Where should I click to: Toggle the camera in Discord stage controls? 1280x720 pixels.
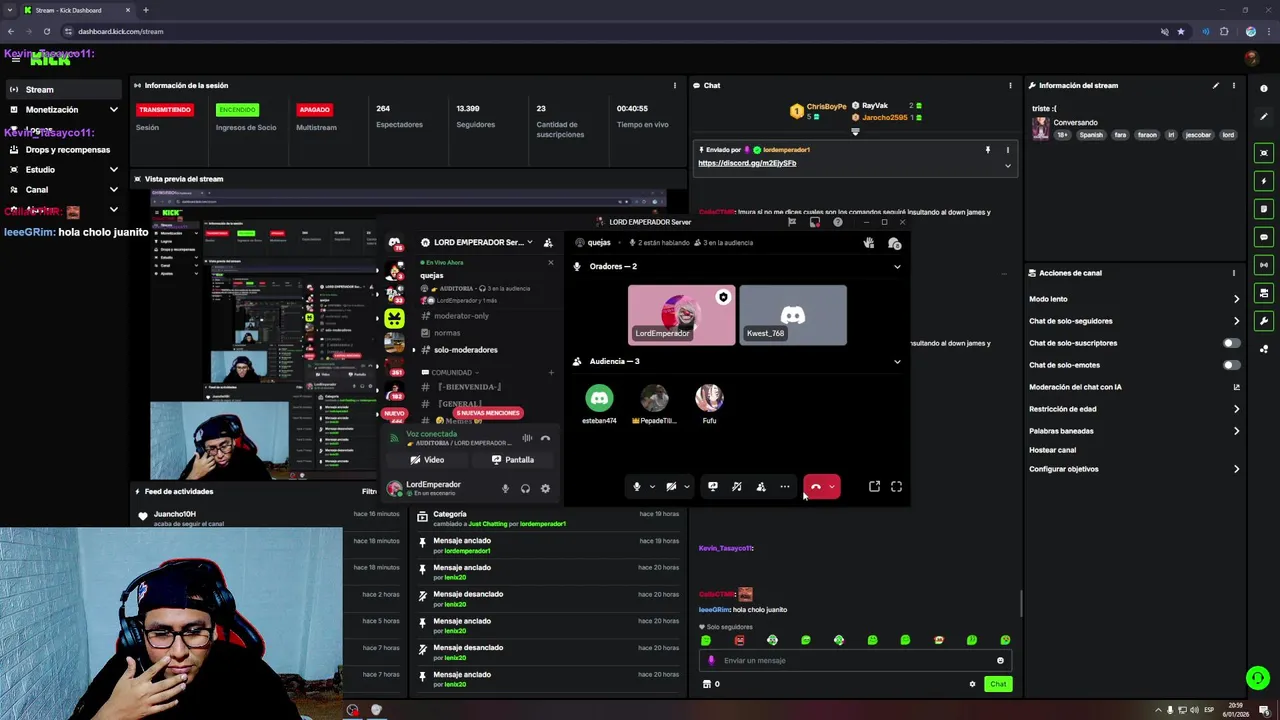(x=671, y=487)
